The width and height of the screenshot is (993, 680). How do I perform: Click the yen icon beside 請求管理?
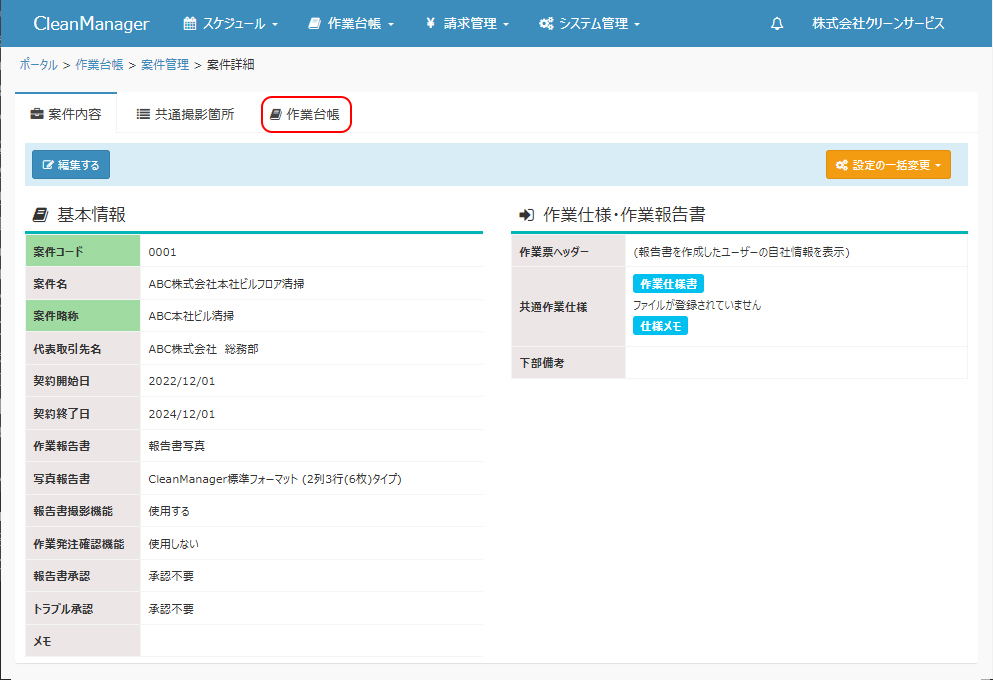[x=430, y=24]
